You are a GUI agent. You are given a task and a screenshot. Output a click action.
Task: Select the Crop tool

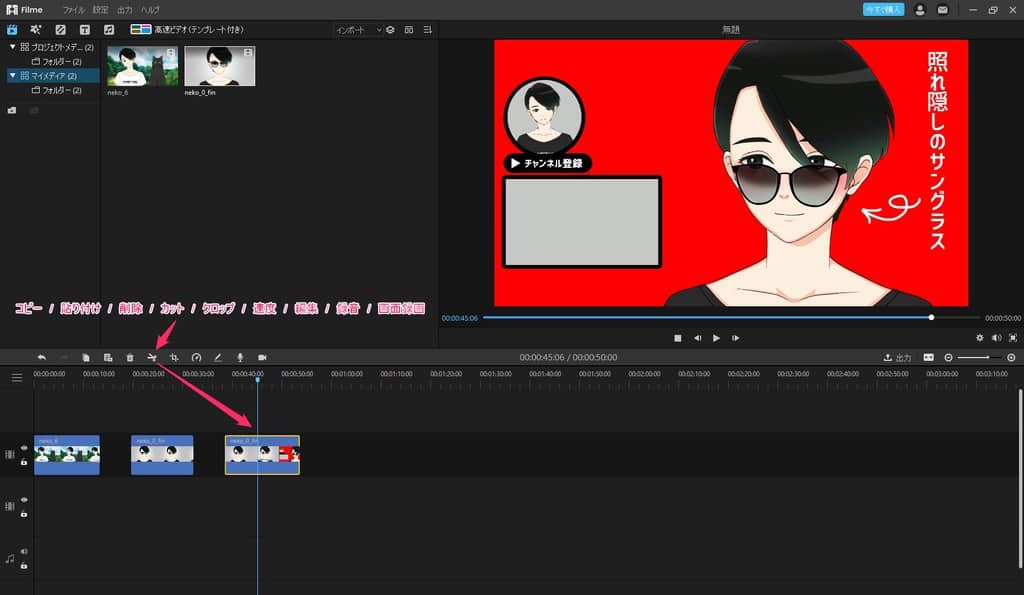pos(174,357)
